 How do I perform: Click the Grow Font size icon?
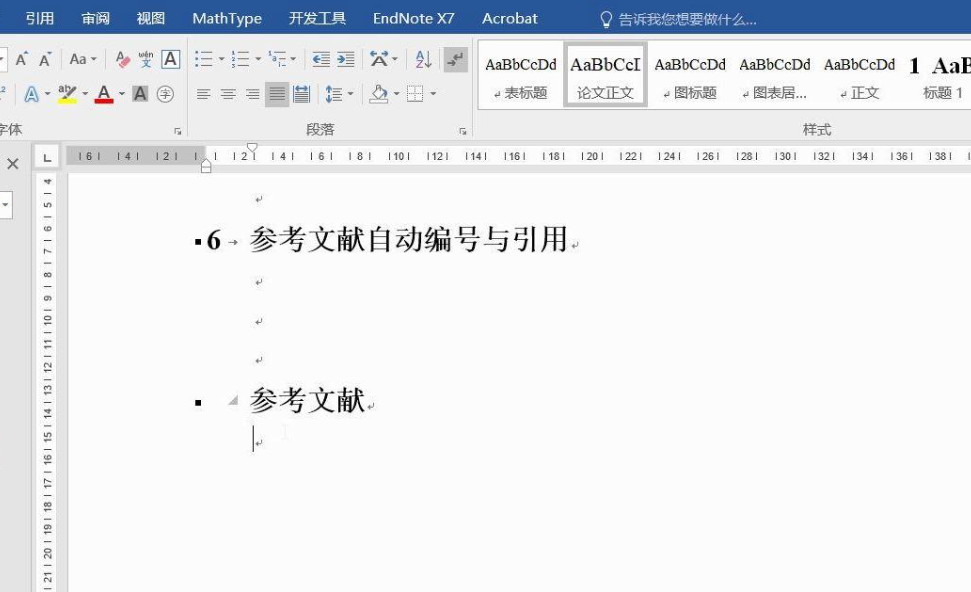coord(20,60)
